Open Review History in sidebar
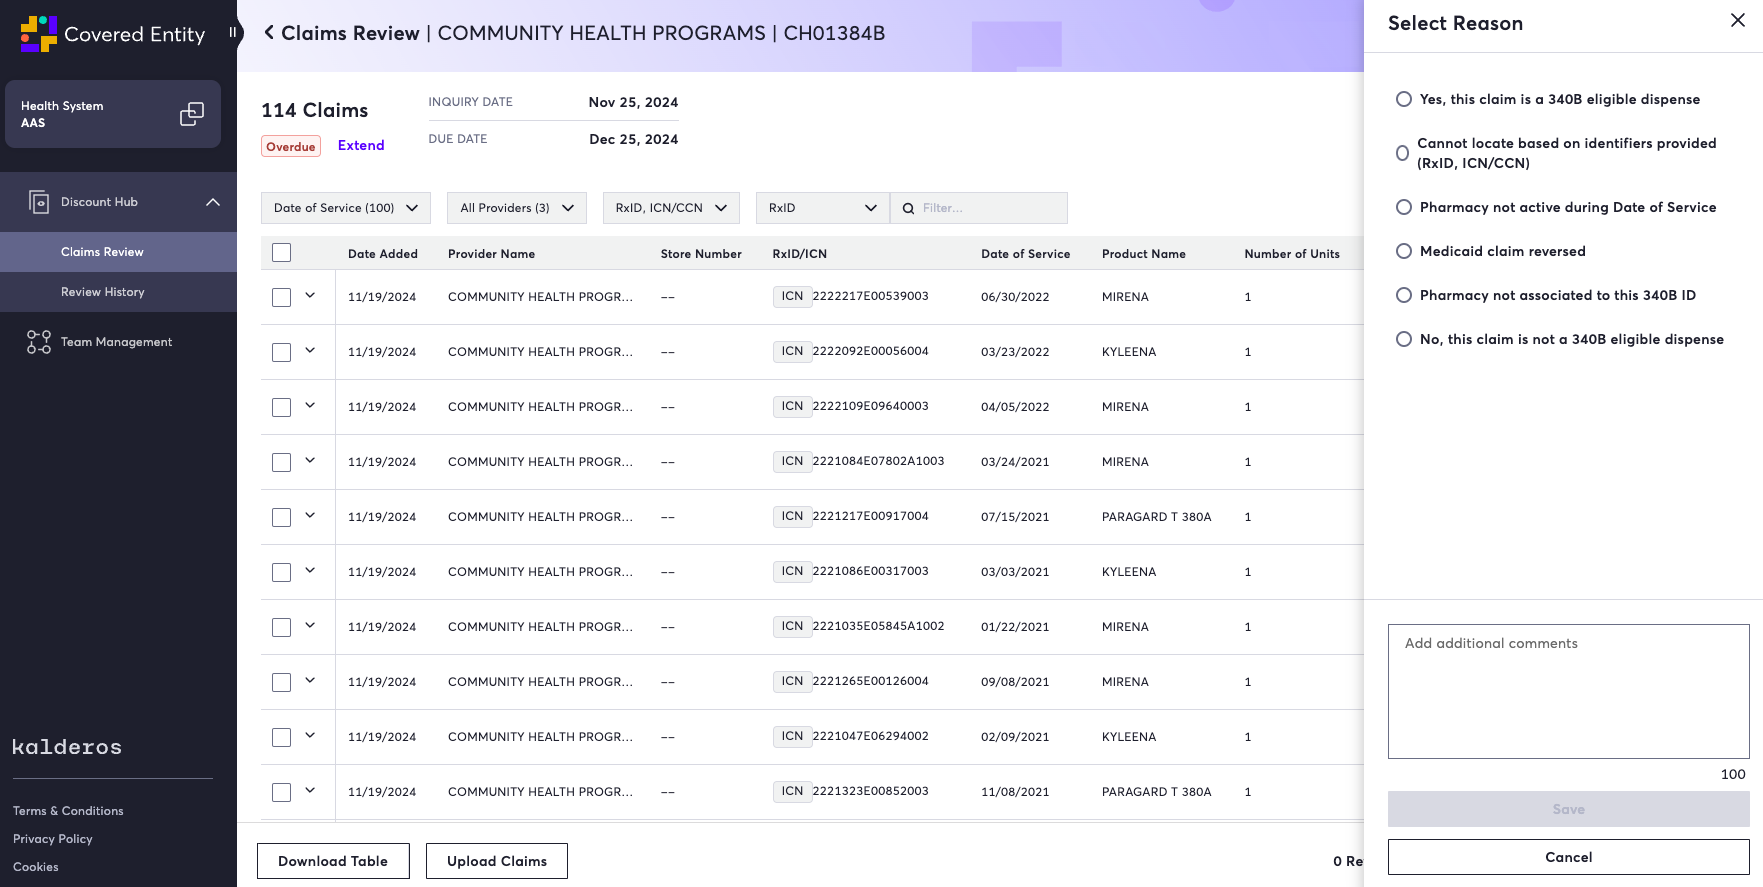Image resolution: width=1763 pixels, height=887 pixels. pyautogui.click(x=118, y=292)
